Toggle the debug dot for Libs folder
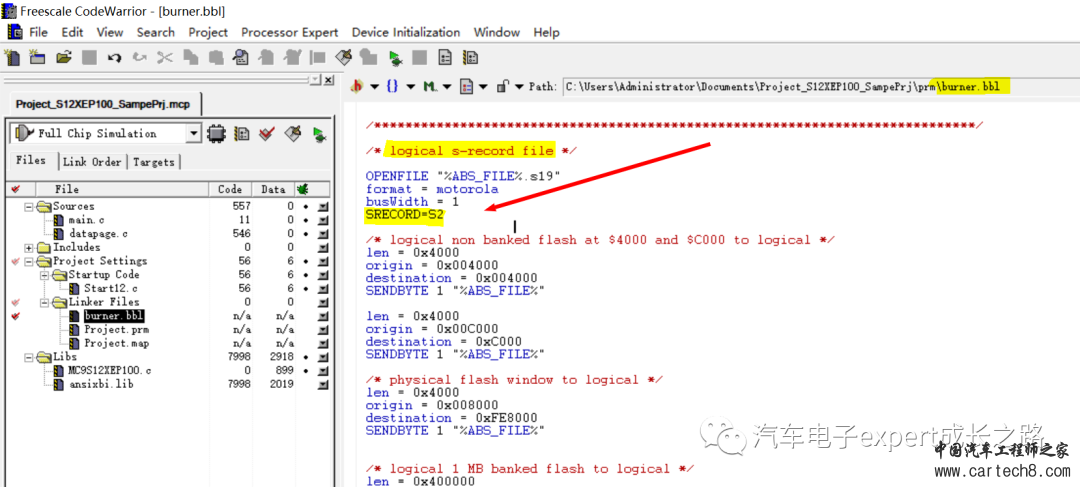 coord(305,357)
